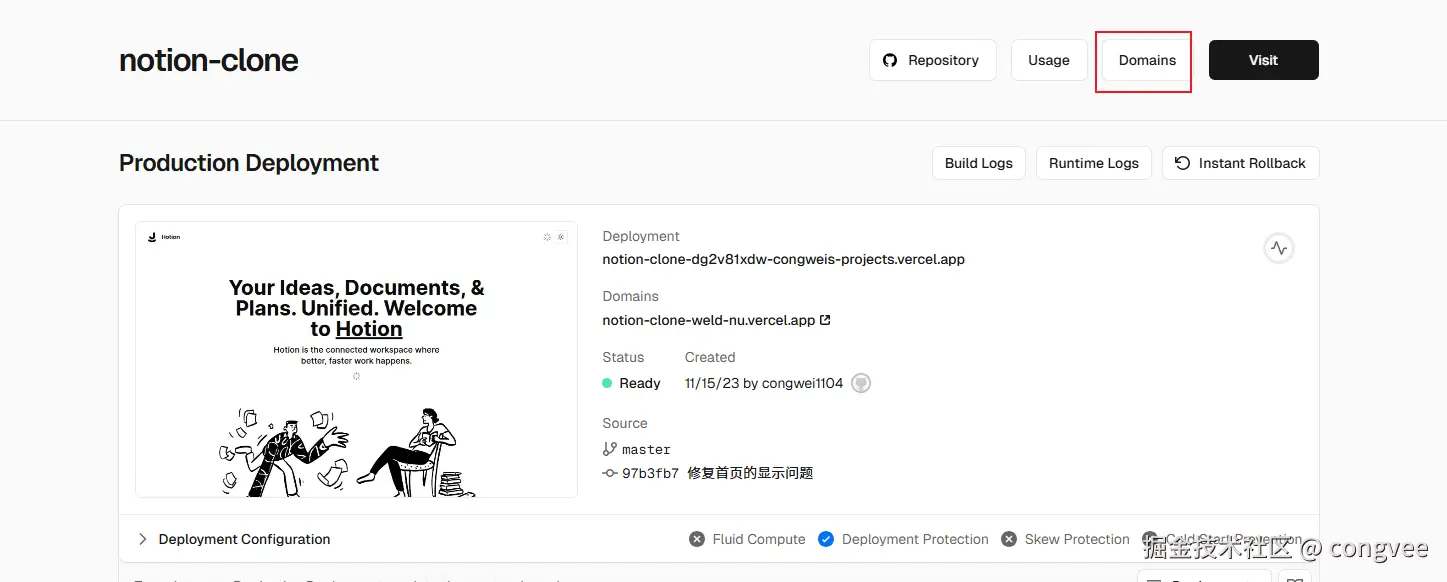Click the GitHub icon in Repository button
The width and height of the screenshot is (1447, 582).
click(x=890, y=60)
